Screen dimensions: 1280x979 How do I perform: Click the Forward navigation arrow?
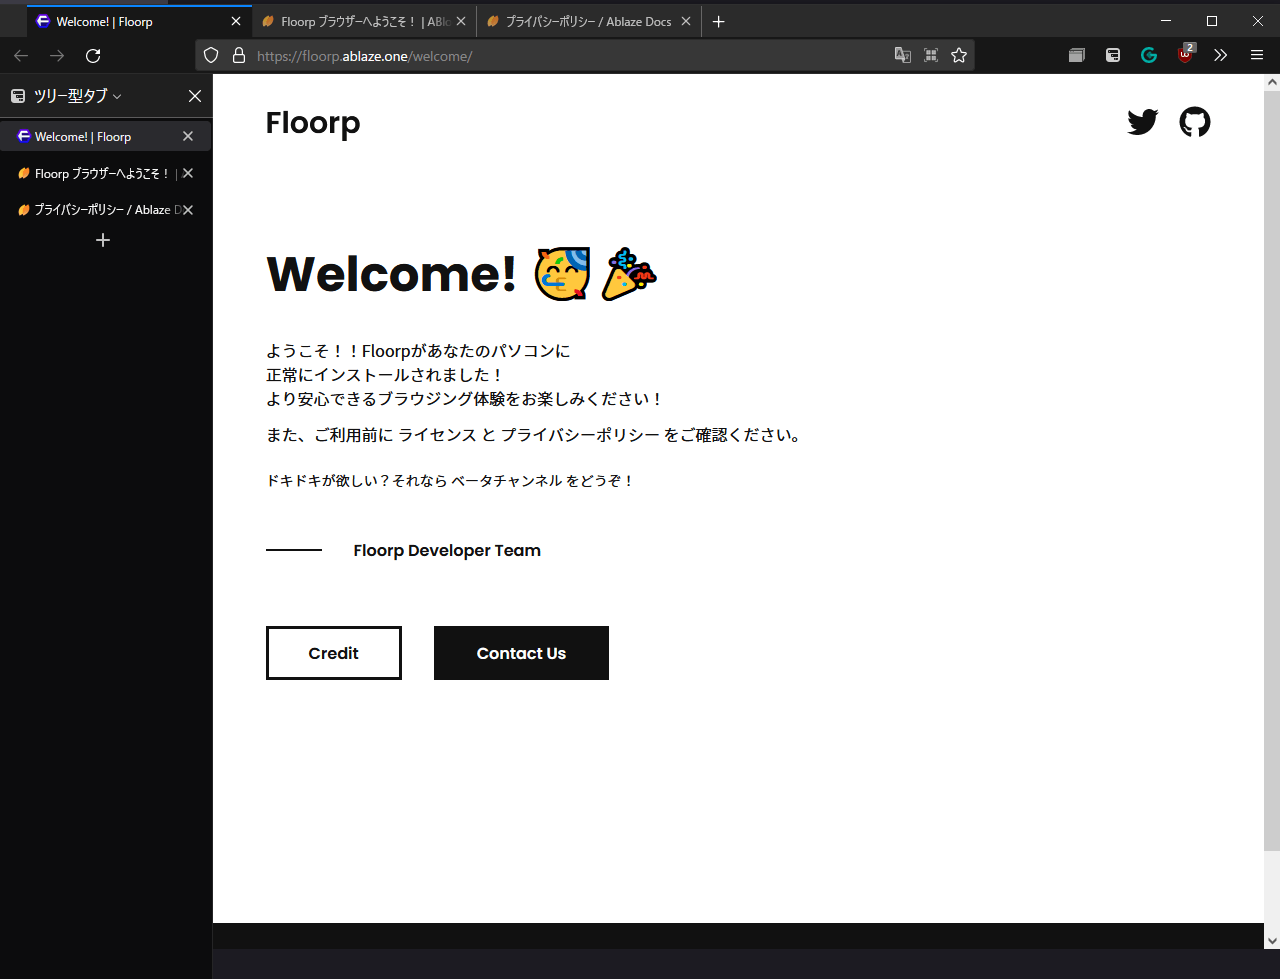click(57, 56)
